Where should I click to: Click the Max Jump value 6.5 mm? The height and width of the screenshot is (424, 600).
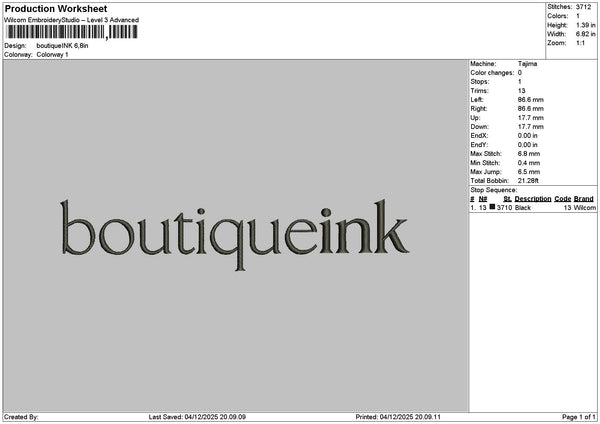(529, 172)
